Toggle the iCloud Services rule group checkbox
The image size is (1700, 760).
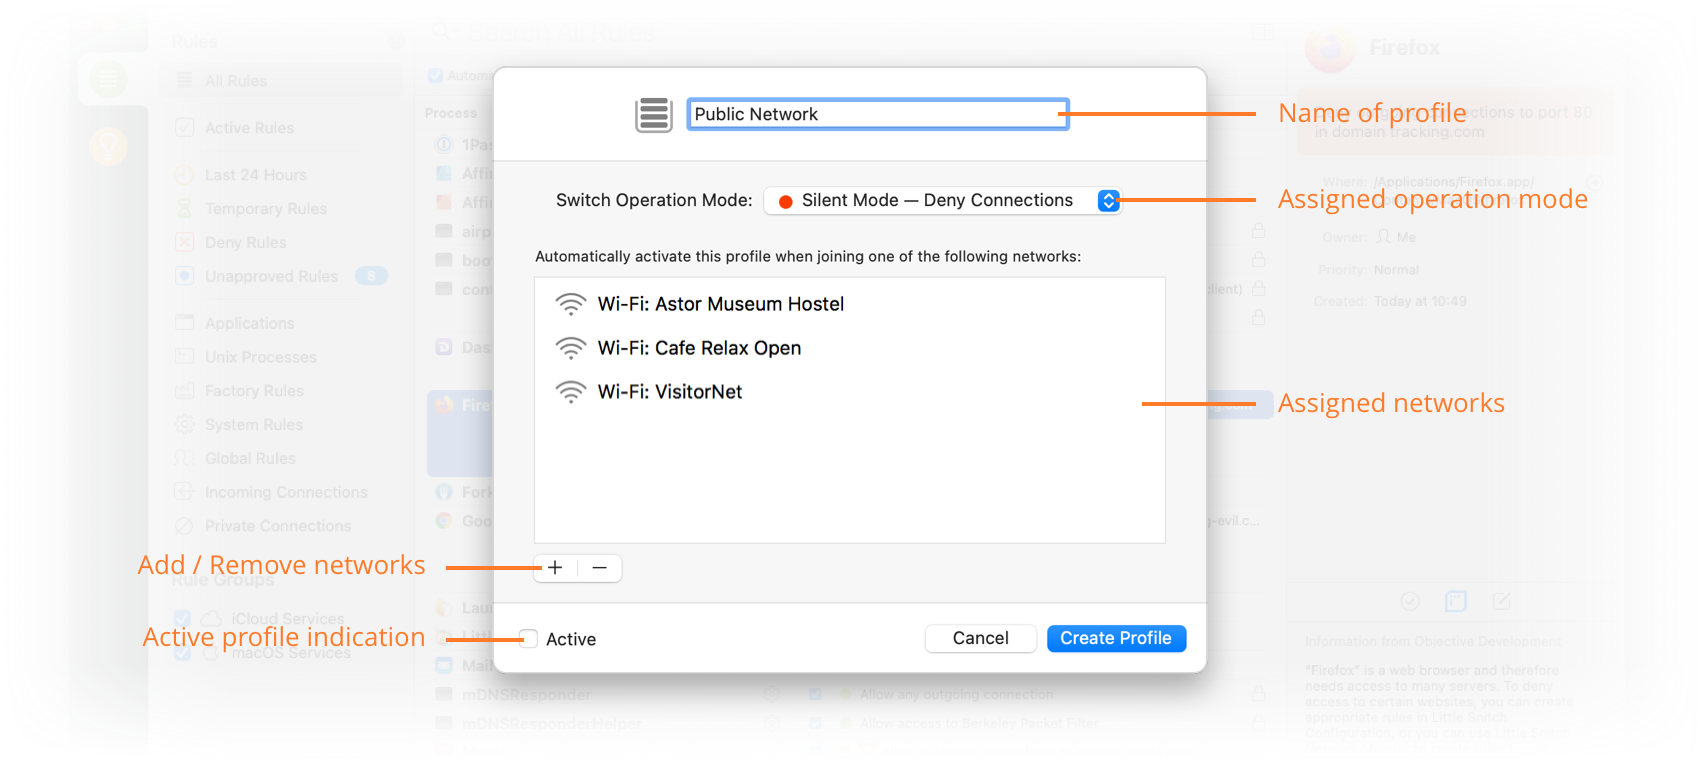point(182,619)
